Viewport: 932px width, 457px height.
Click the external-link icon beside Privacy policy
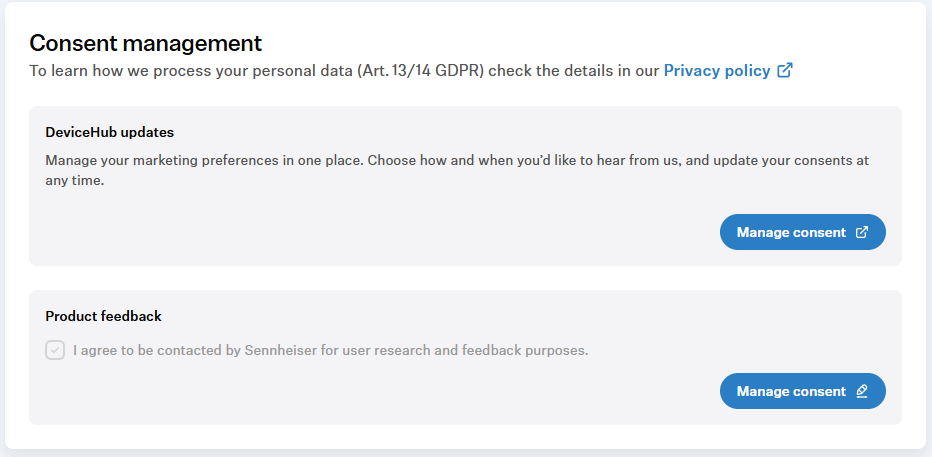785,71
